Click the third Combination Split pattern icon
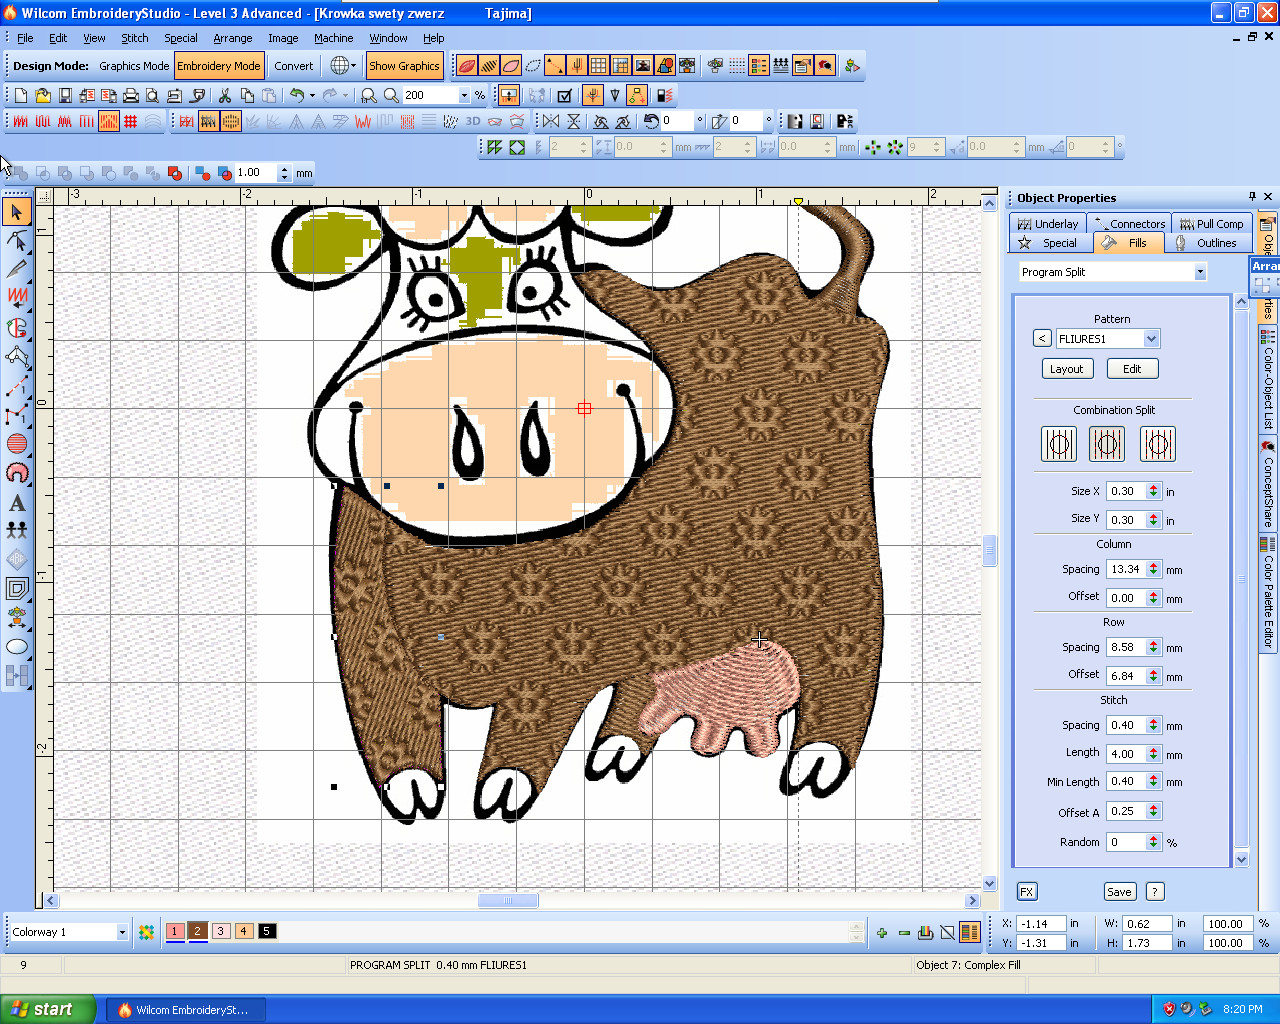 click(1158, 444)
